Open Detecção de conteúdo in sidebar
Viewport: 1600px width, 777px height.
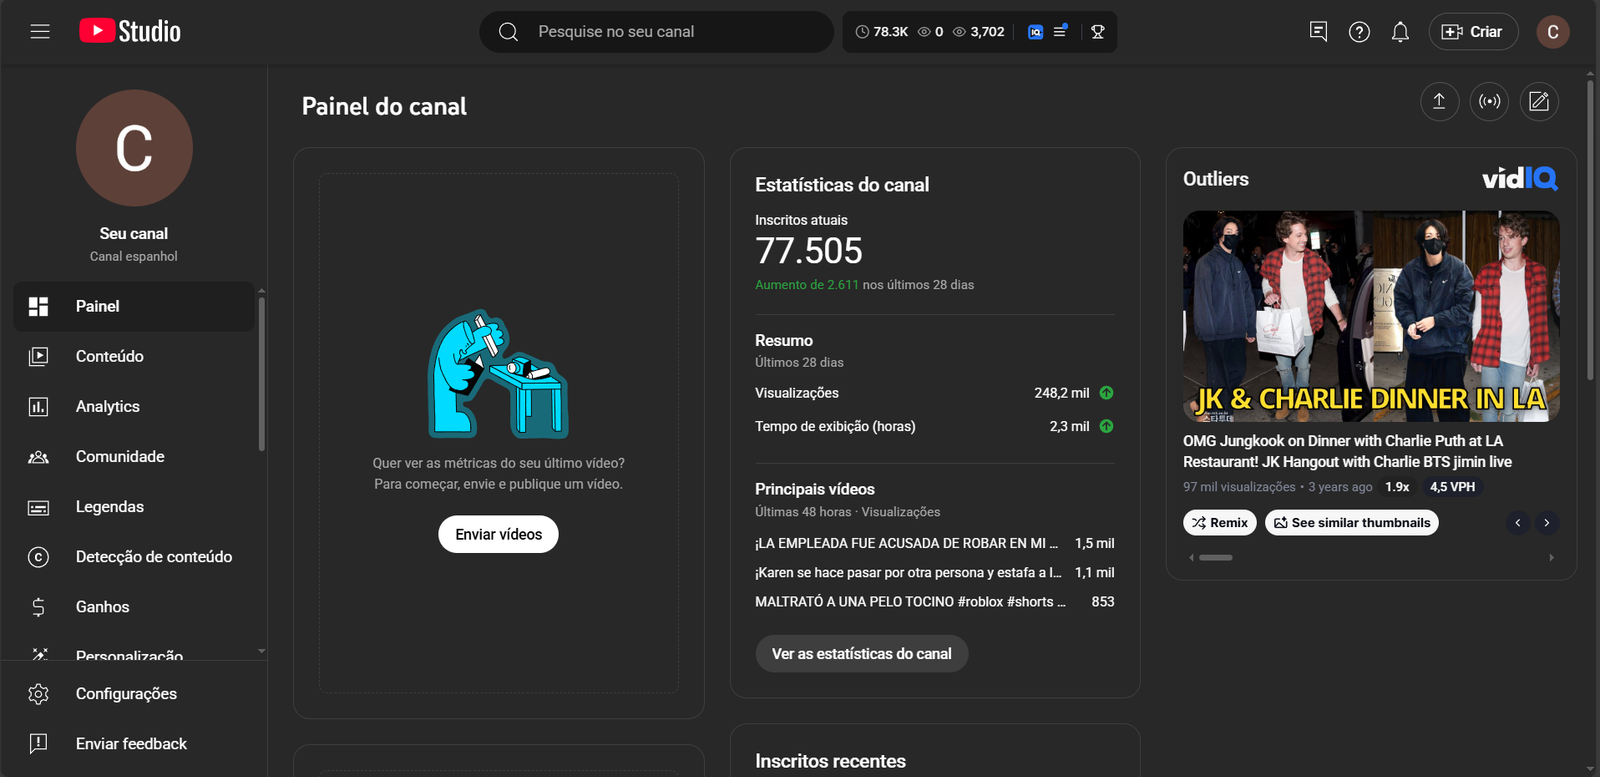(x=134, y=557)
